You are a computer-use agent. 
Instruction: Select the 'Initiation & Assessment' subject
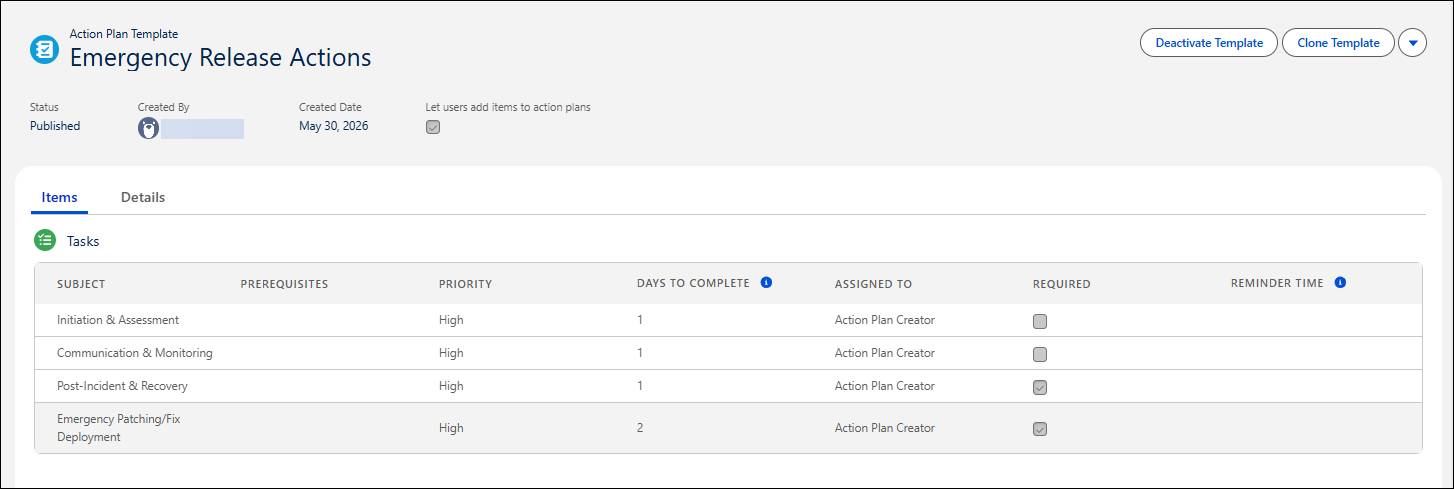tap(118, 320)
